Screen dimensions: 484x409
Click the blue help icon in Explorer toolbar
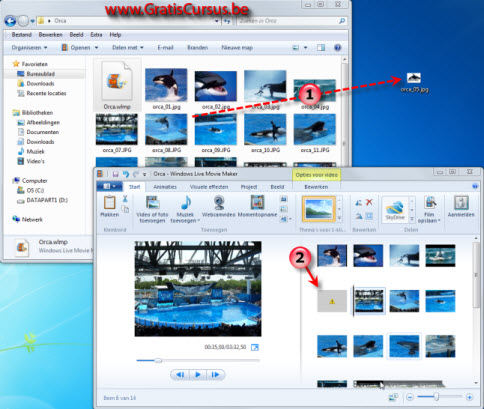337,48
